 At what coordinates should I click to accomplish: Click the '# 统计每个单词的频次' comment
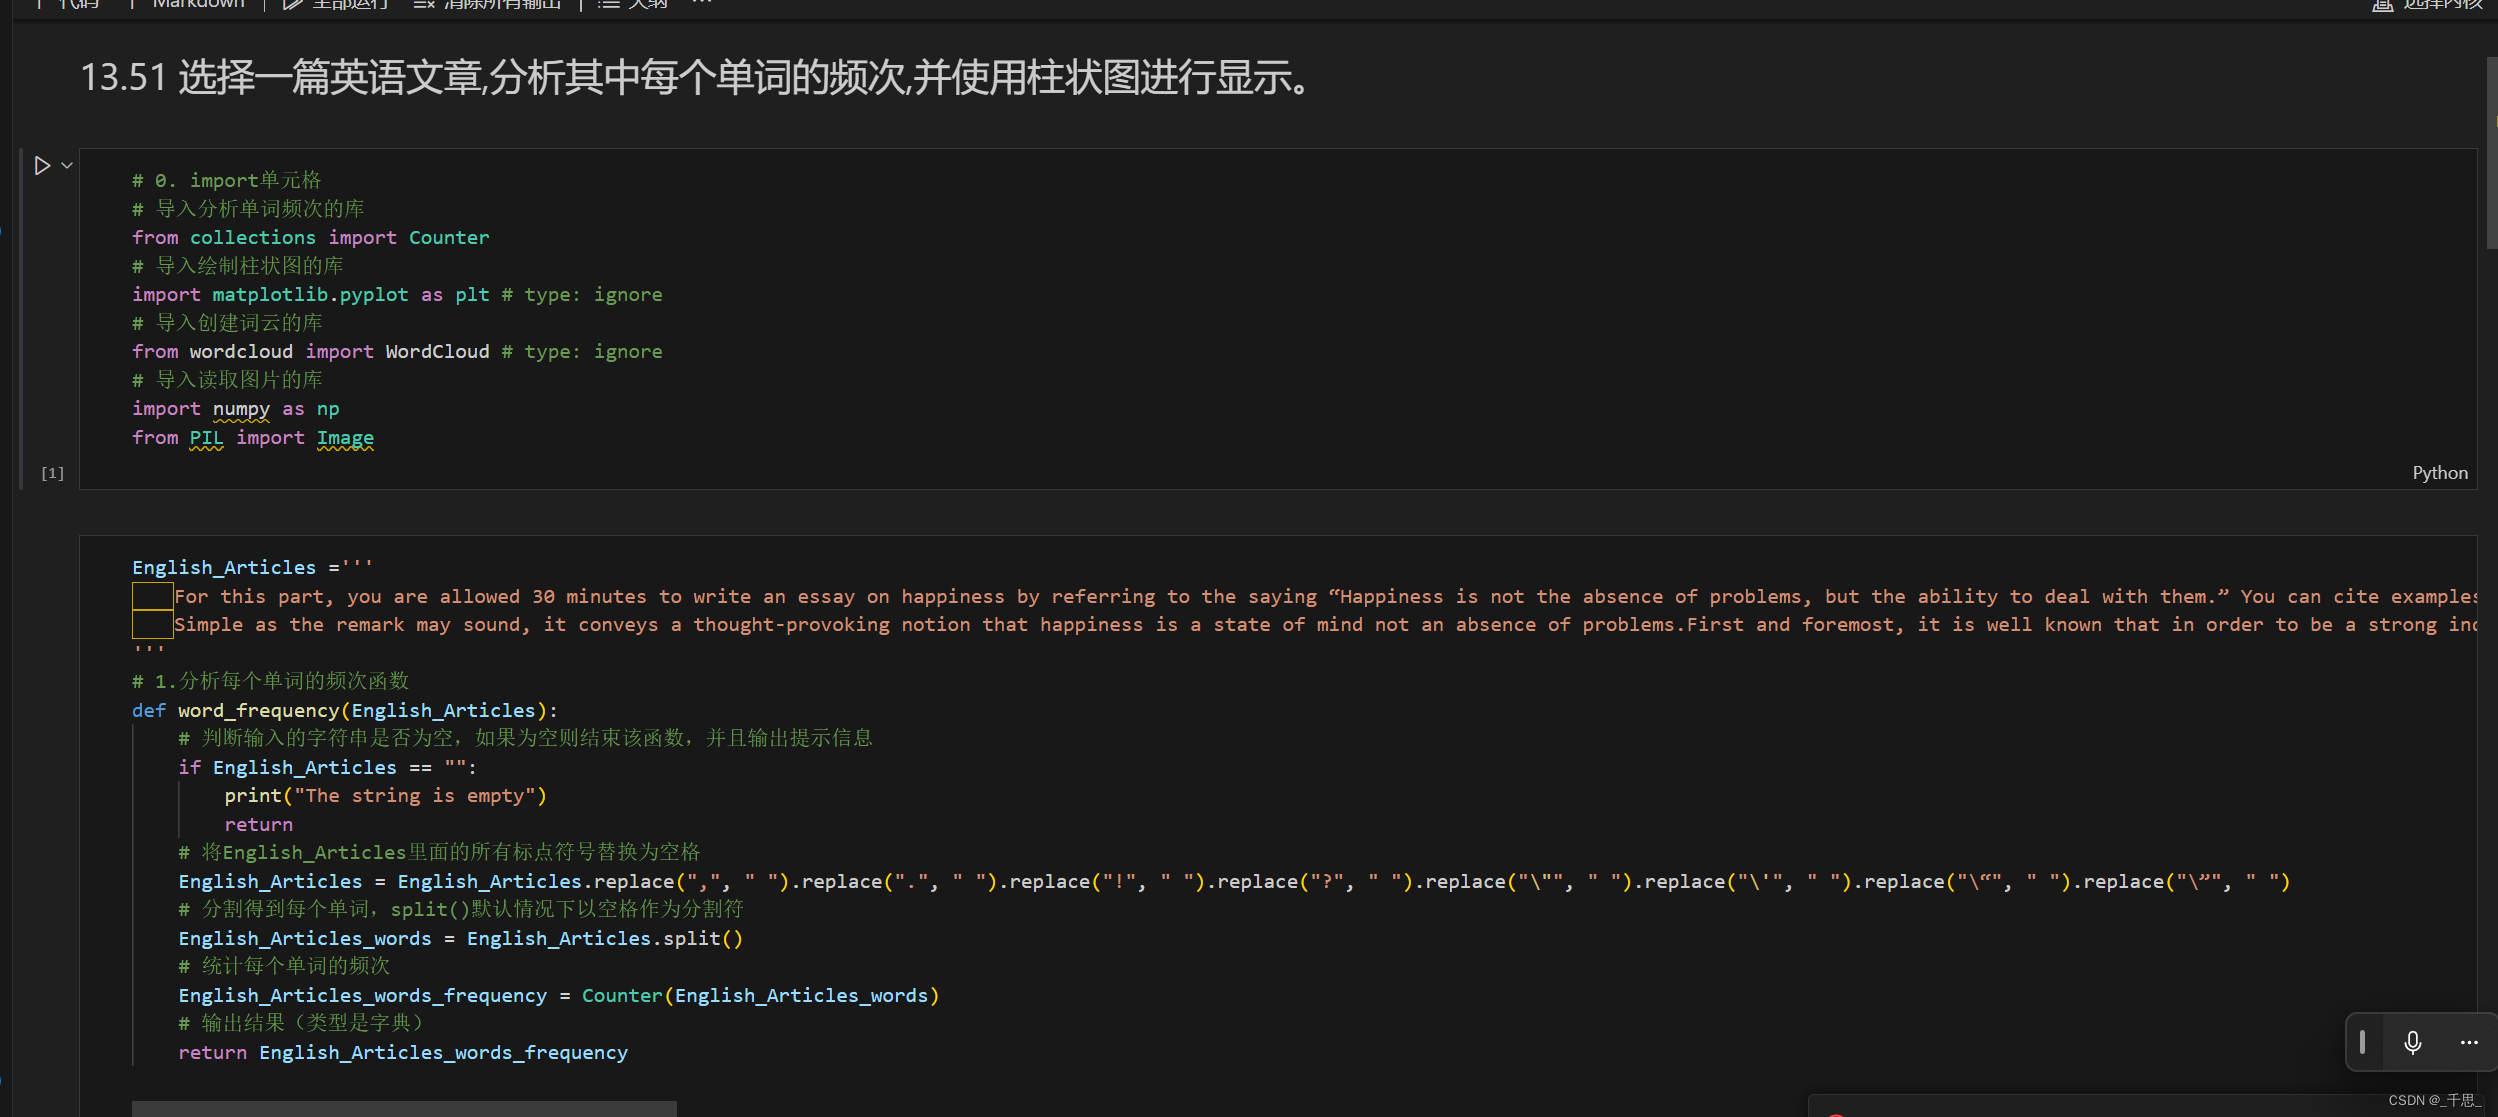click(284, 967)
